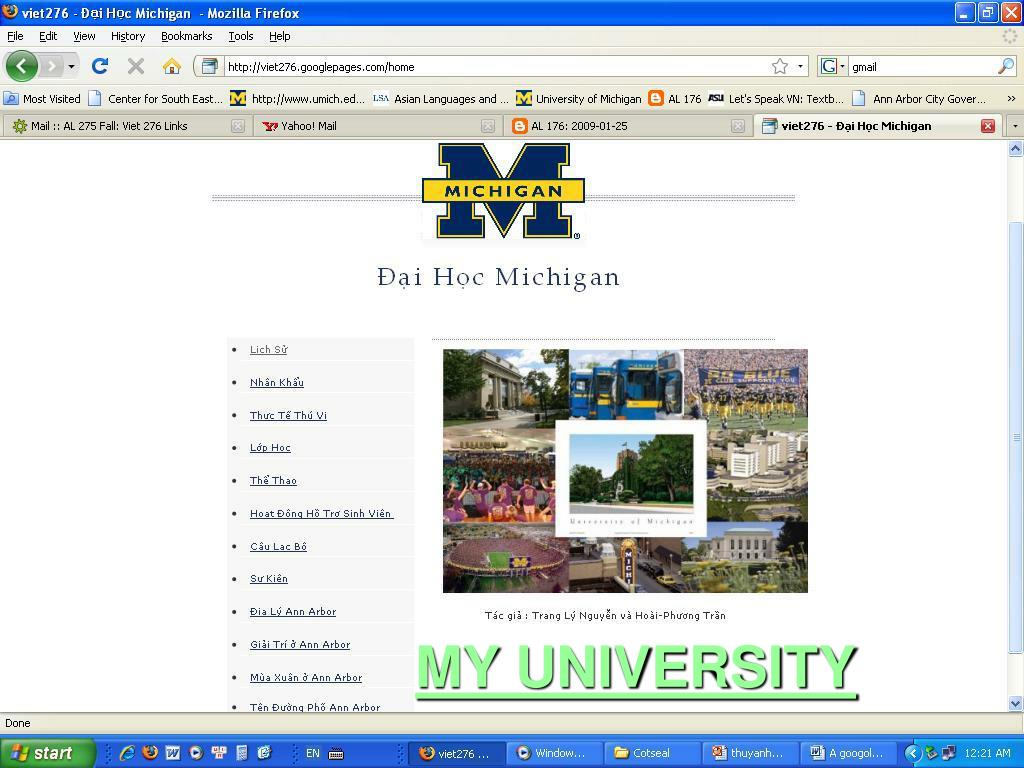Click the vertical scrollbar thumb
Viewport: 1024px width, 768px height.
click(x=1015, y=438)
